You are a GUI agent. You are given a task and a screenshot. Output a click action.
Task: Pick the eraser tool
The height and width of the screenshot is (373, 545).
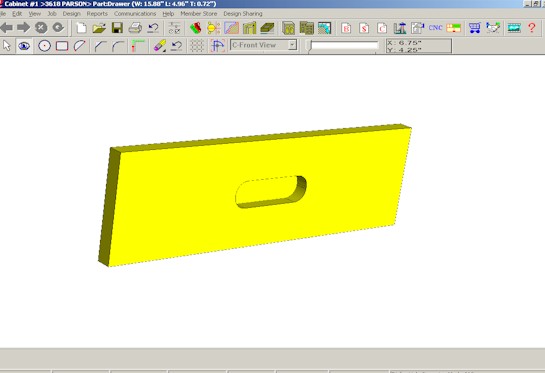click(159, 46)
